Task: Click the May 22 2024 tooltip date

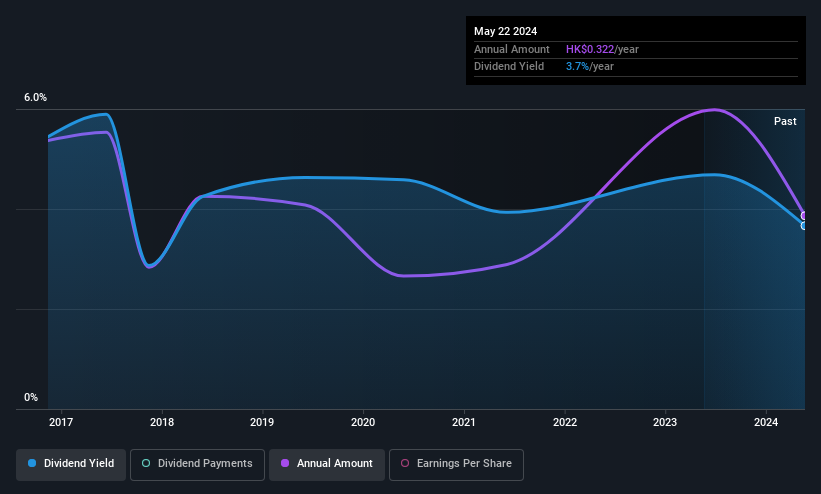Action: (505, 31)
